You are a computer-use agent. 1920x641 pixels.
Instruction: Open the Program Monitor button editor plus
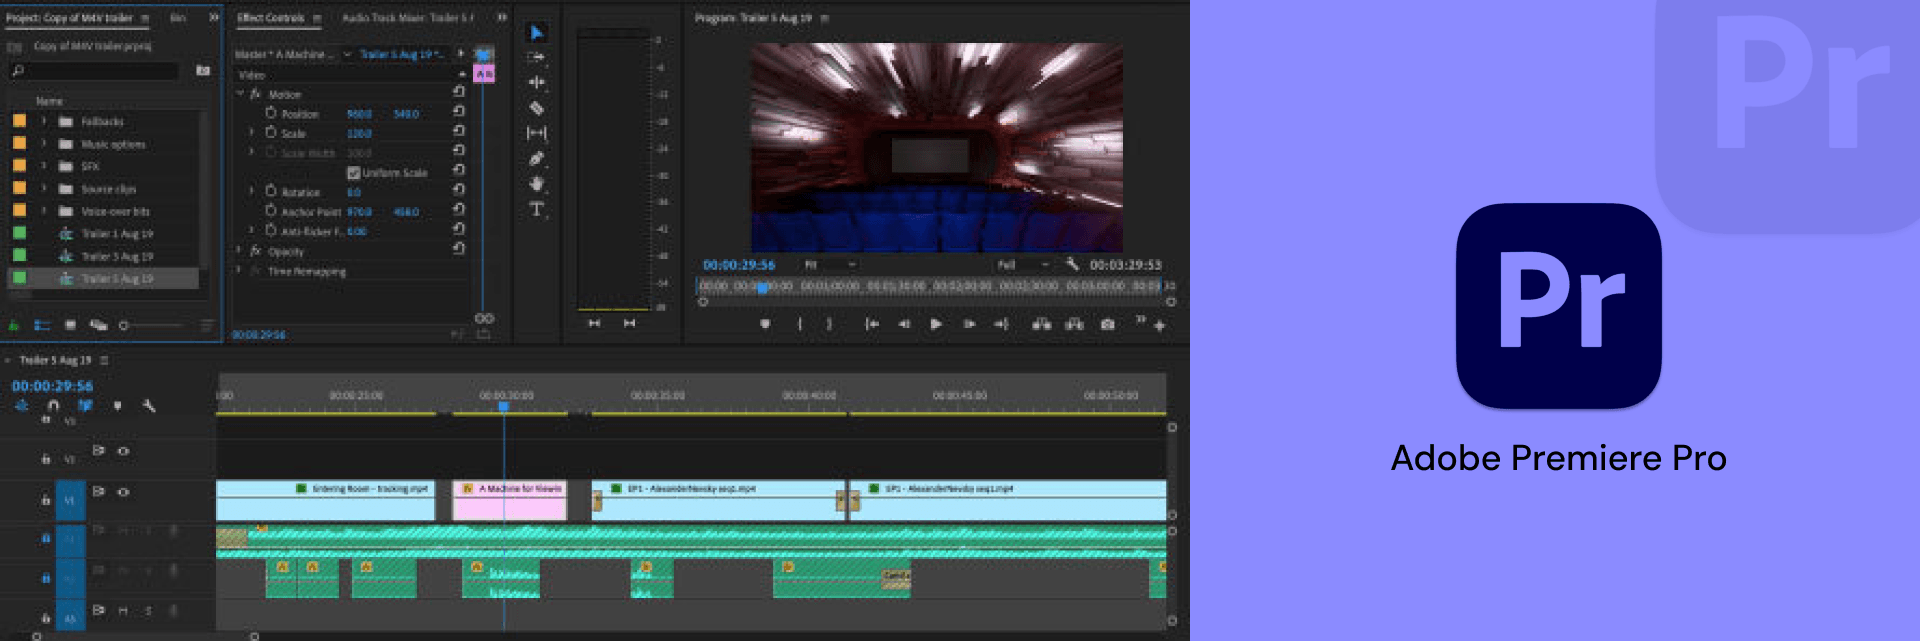pyautogui.click(x=1159, y=325)
